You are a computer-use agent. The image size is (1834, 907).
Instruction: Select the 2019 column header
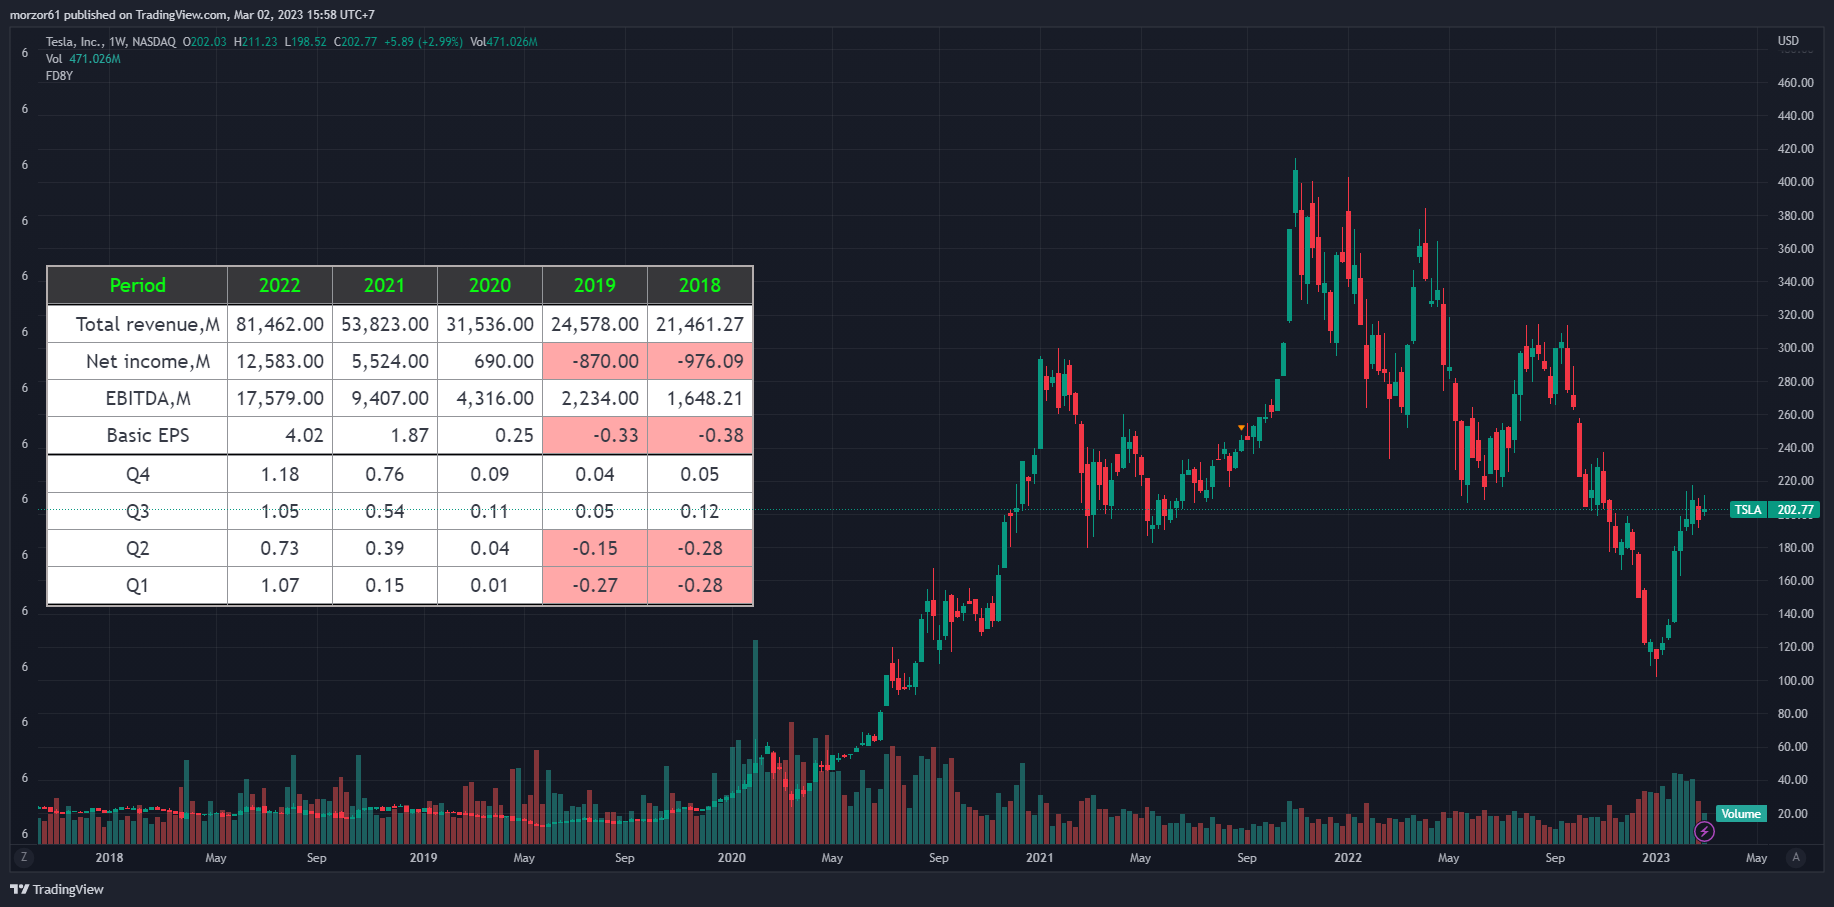click(595, 285)
